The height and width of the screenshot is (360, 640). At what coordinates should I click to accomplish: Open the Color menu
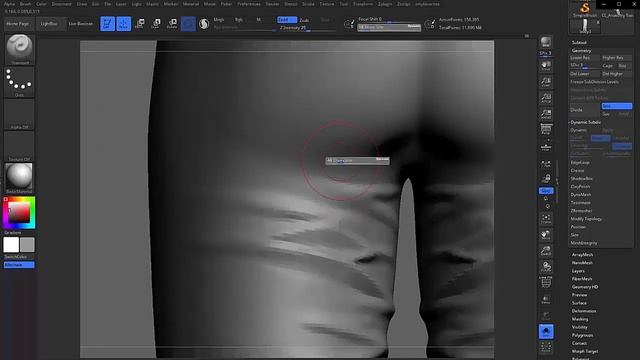coord(41,4)
